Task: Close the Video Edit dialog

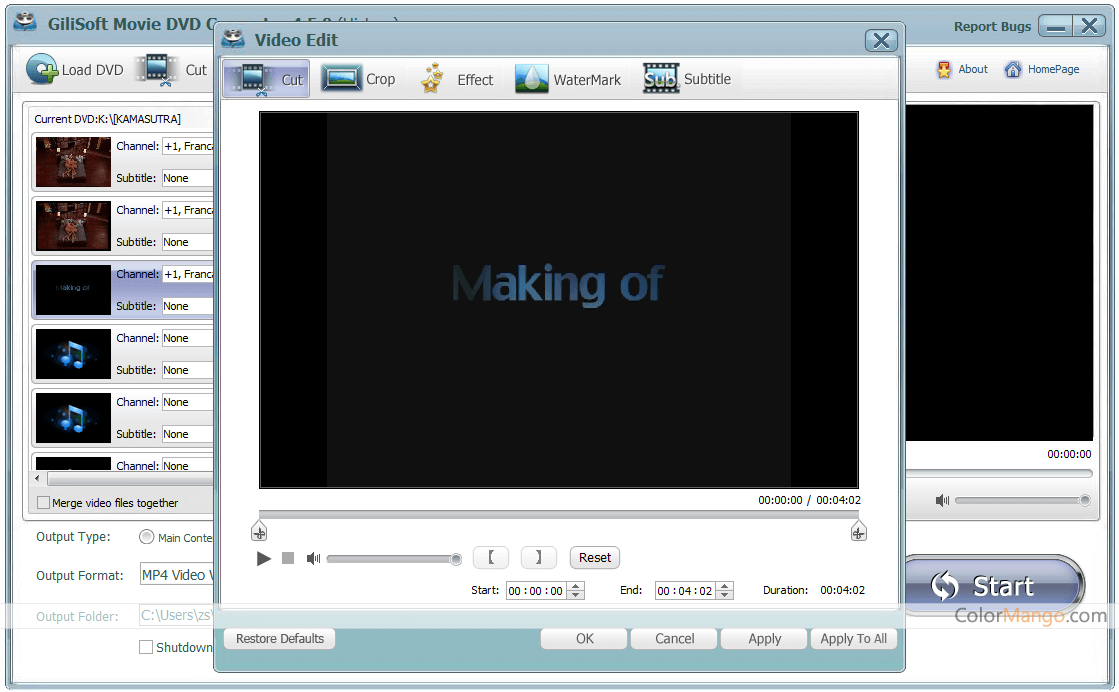Action: 881,41
